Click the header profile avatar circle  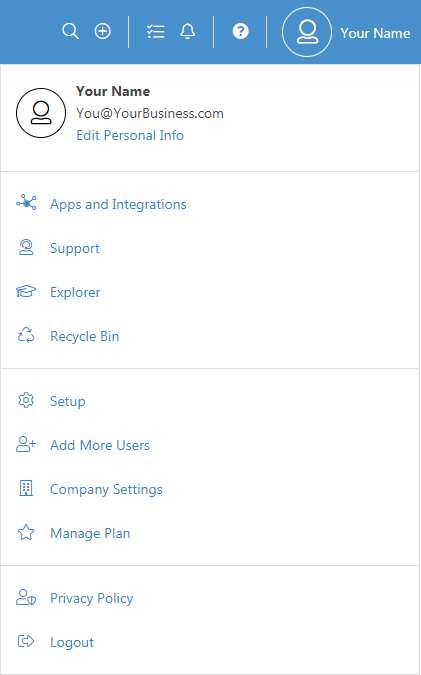point(307,32)
